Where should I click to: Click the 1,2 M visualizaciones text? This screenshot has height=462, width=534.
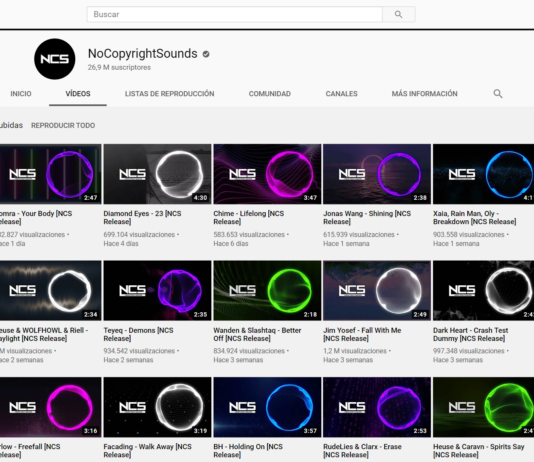click(355, 351)
